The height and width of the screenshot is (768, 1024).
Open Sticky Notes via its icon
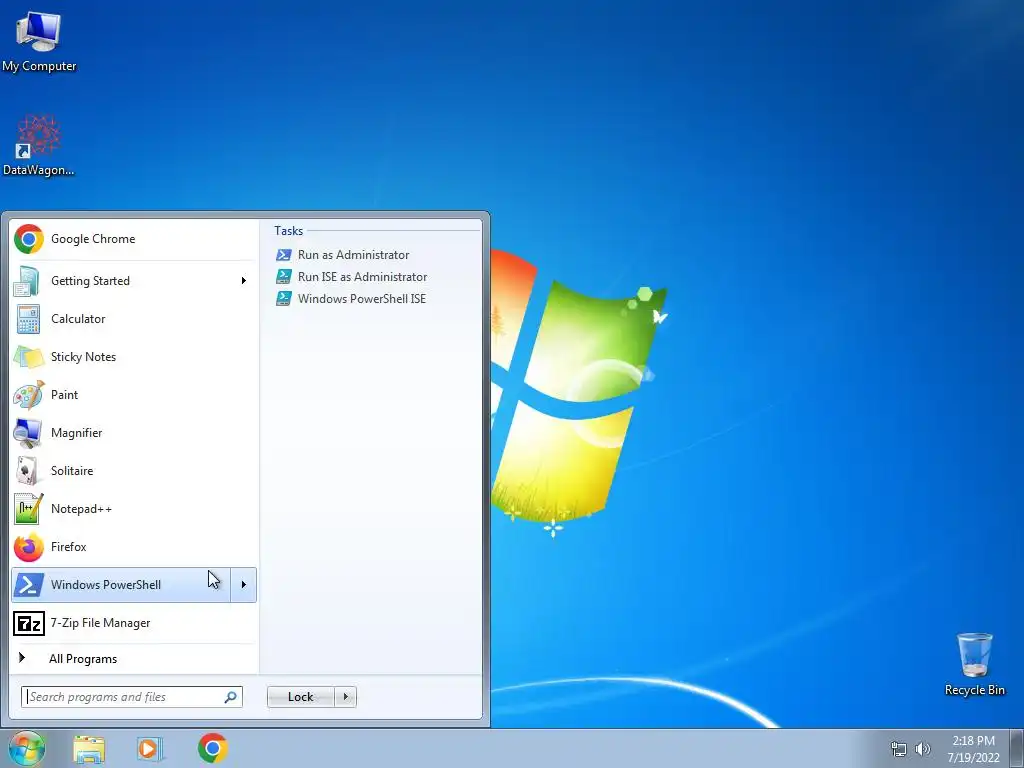[29, 357]
